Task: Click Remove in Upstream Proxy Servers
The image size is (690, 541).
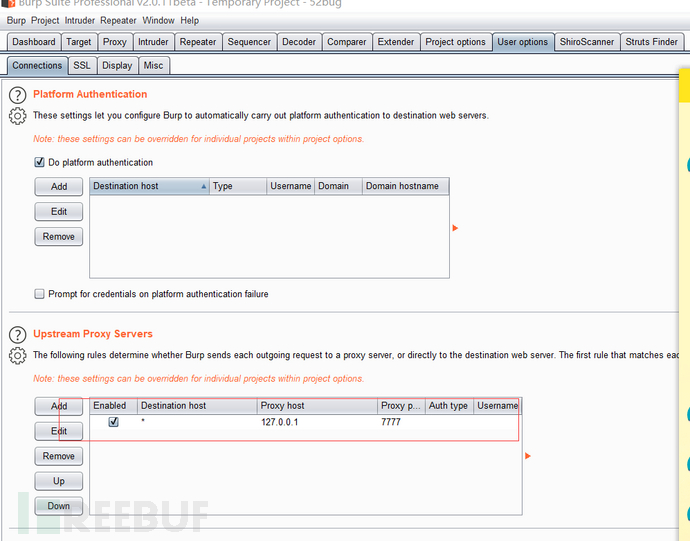Action: pos(59,456)
